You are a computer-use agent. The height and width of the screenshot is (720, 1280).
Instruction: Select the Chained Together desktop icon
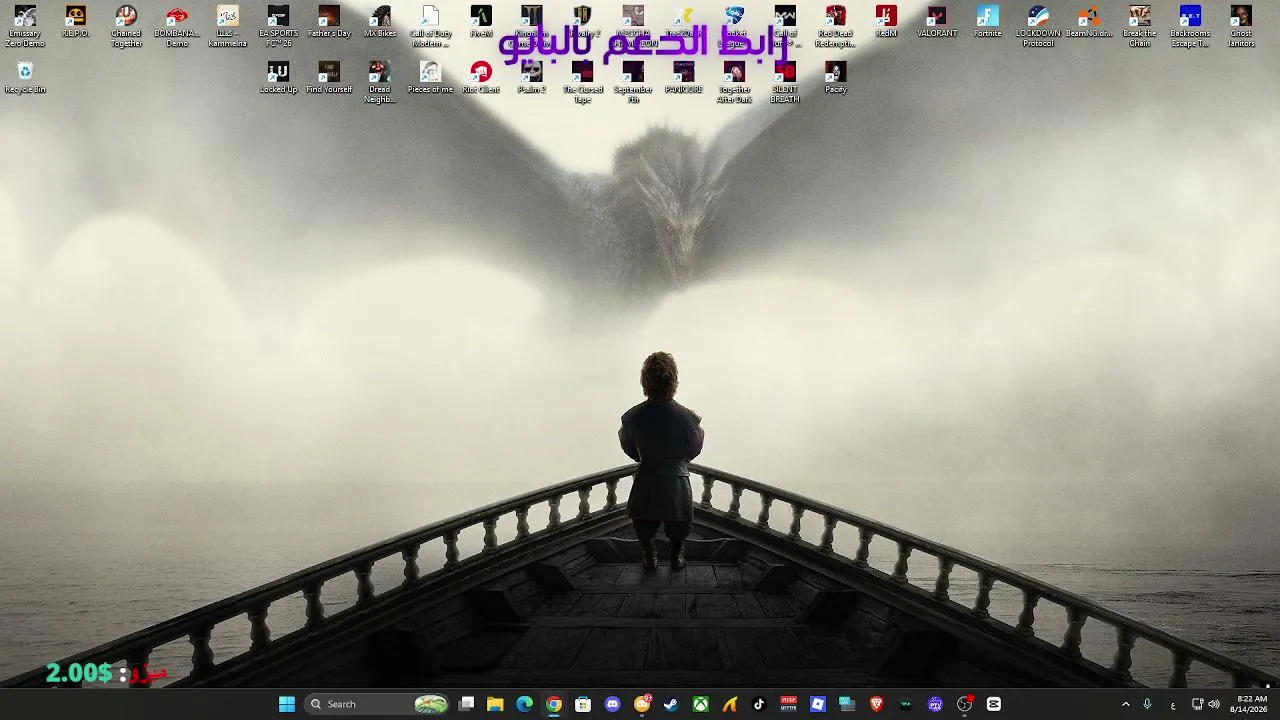coord(126,27)
